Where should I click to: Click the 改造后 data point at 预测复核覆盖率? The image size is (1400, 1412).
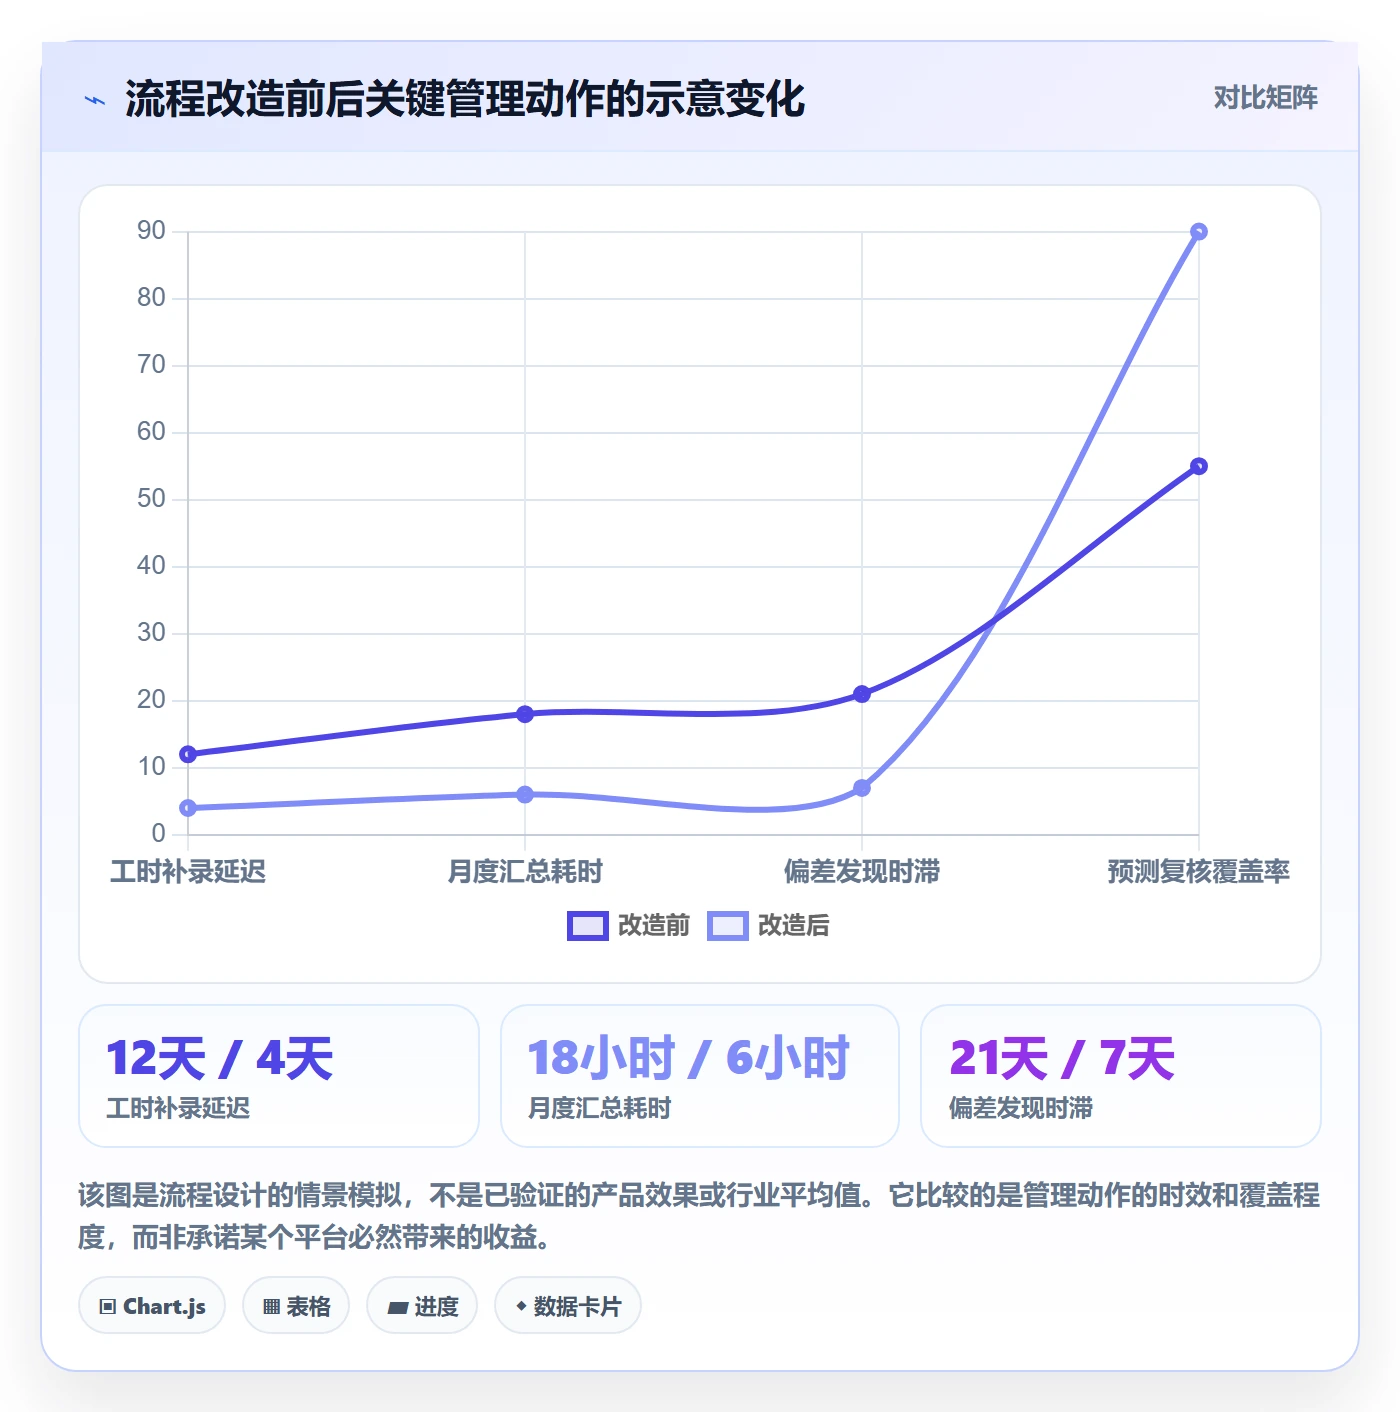[1199, 232]
